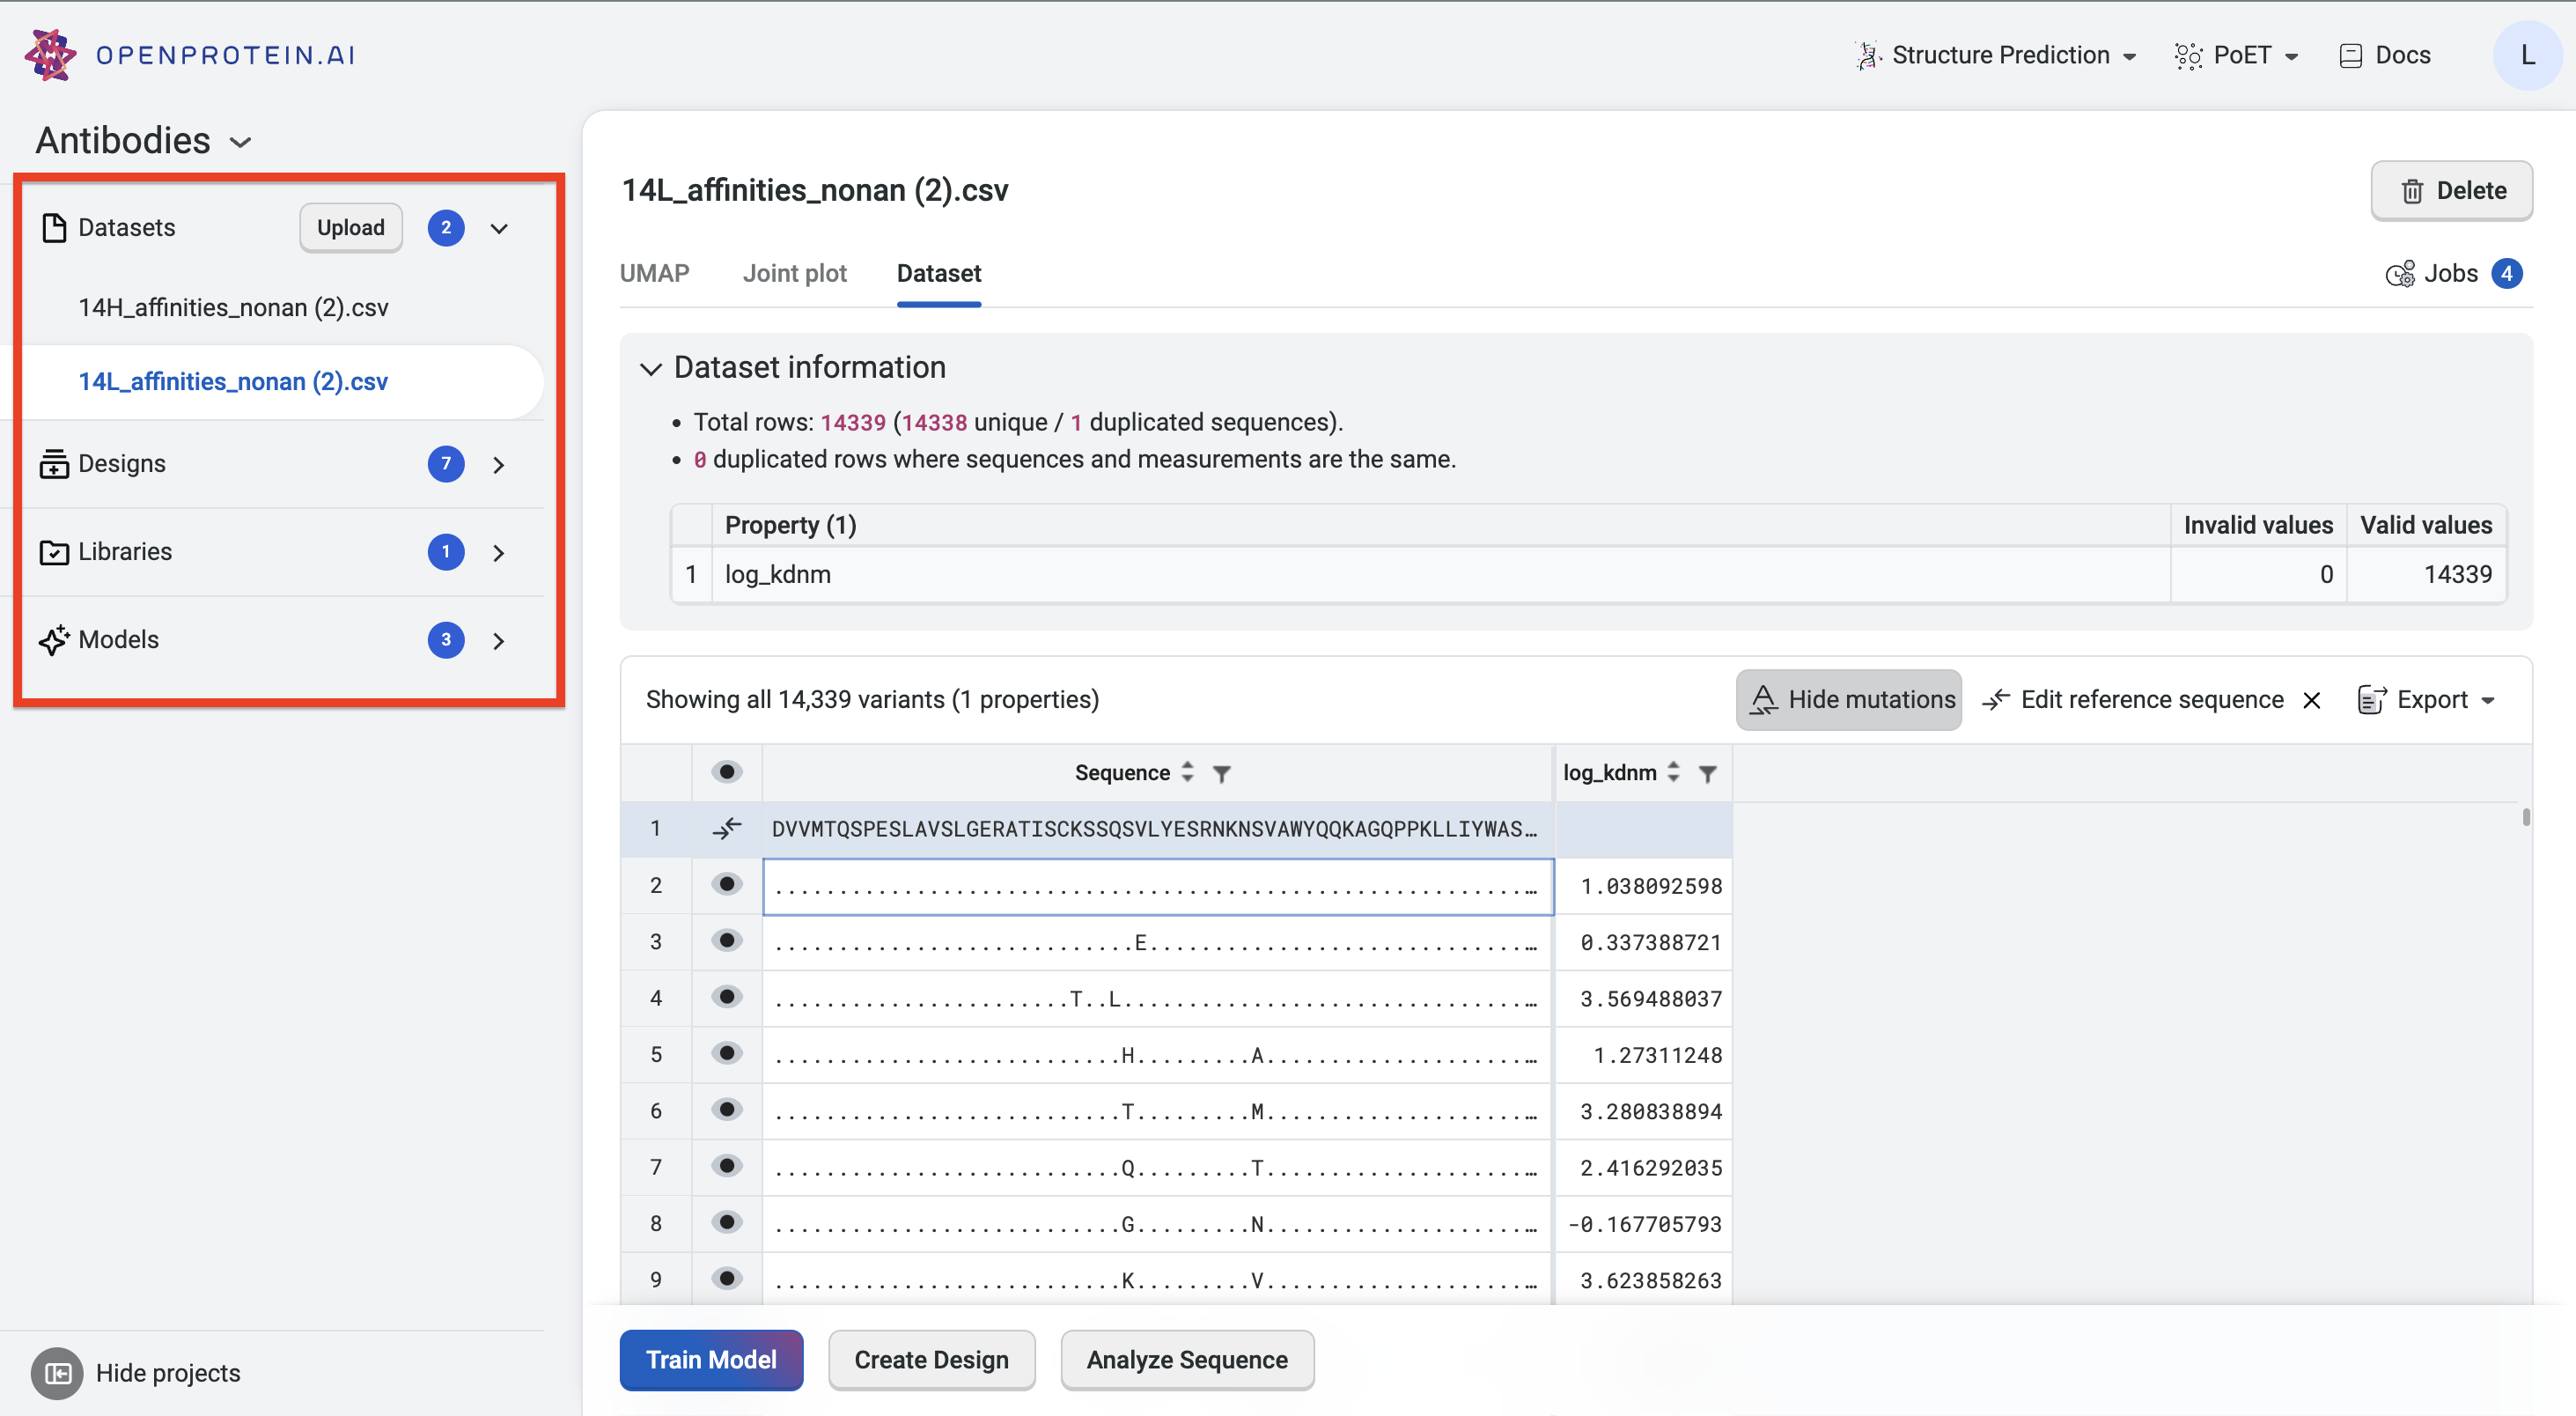This screenshot has width=2576, height=1416.
Task: Click the Jobs count badge 4
Action: [2506, 273]
